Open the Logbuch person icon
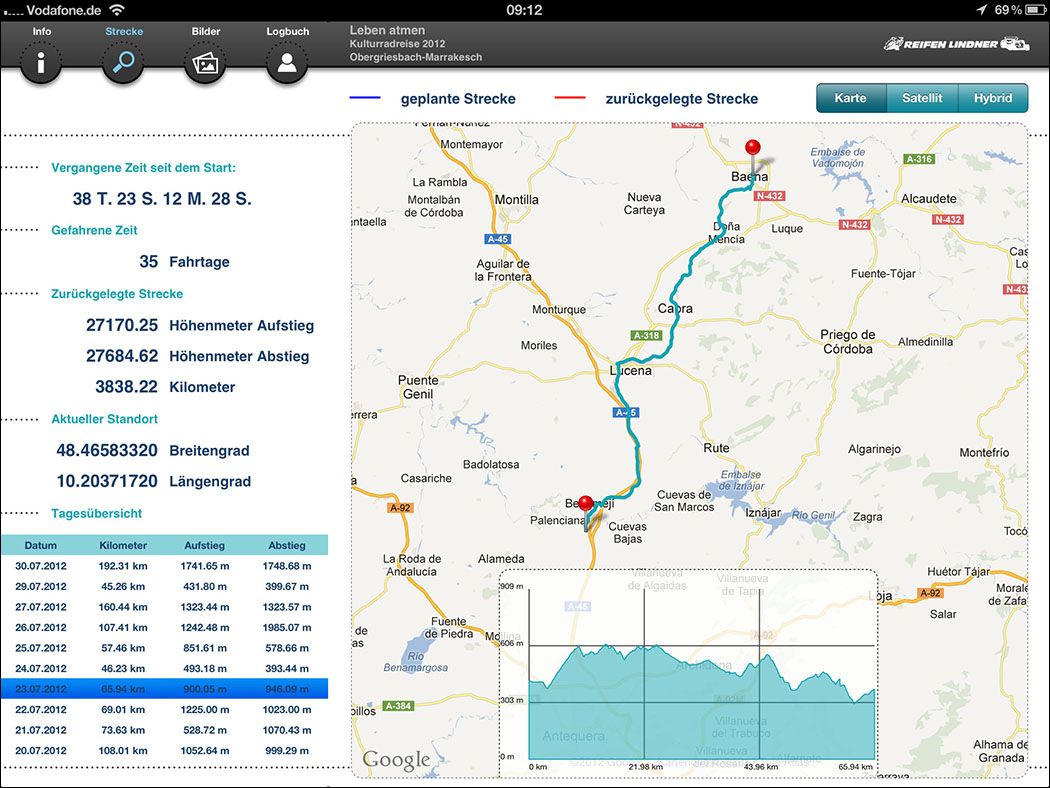 click(287, 62)
